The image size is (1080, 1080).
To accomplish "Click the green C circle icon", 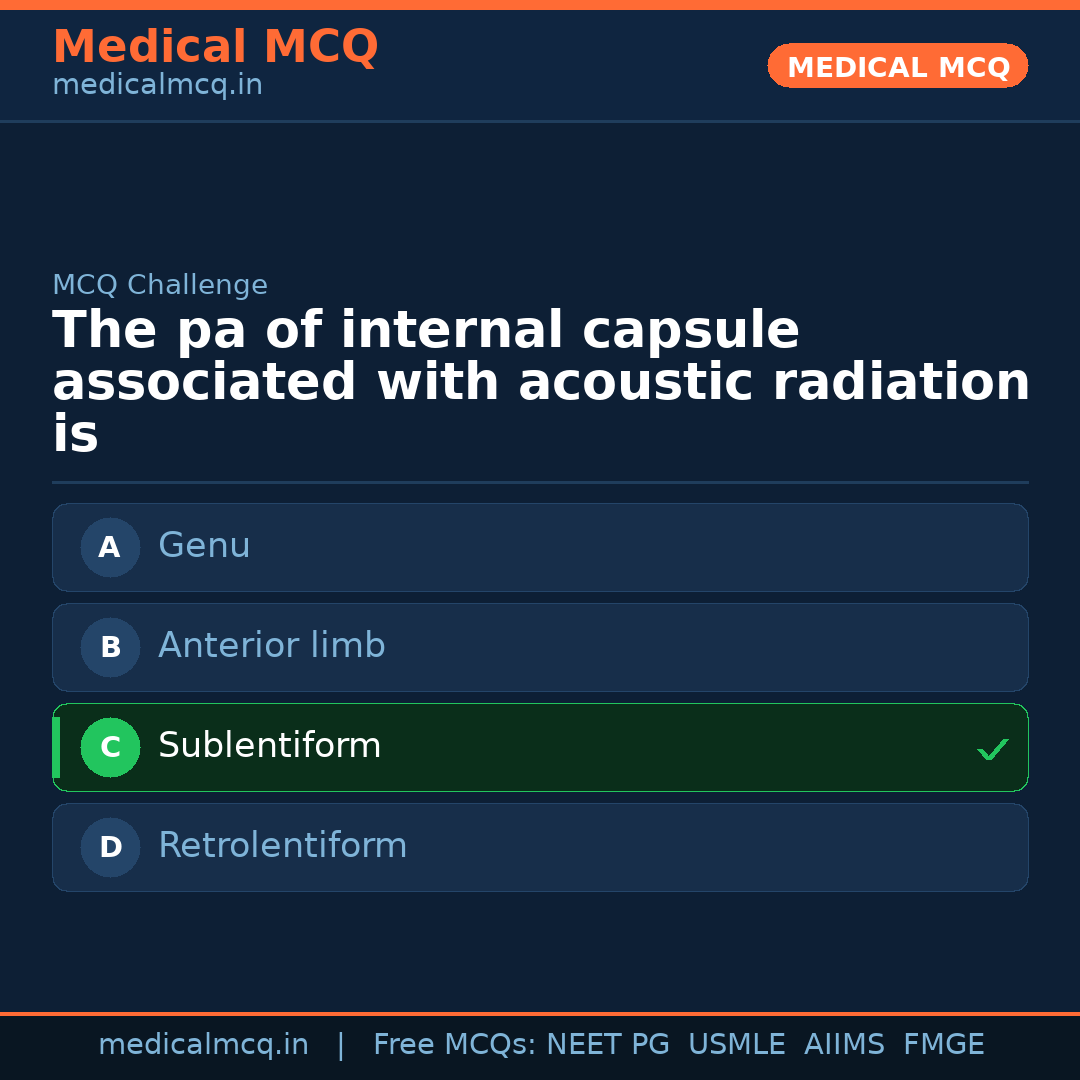I will (110, 747).
